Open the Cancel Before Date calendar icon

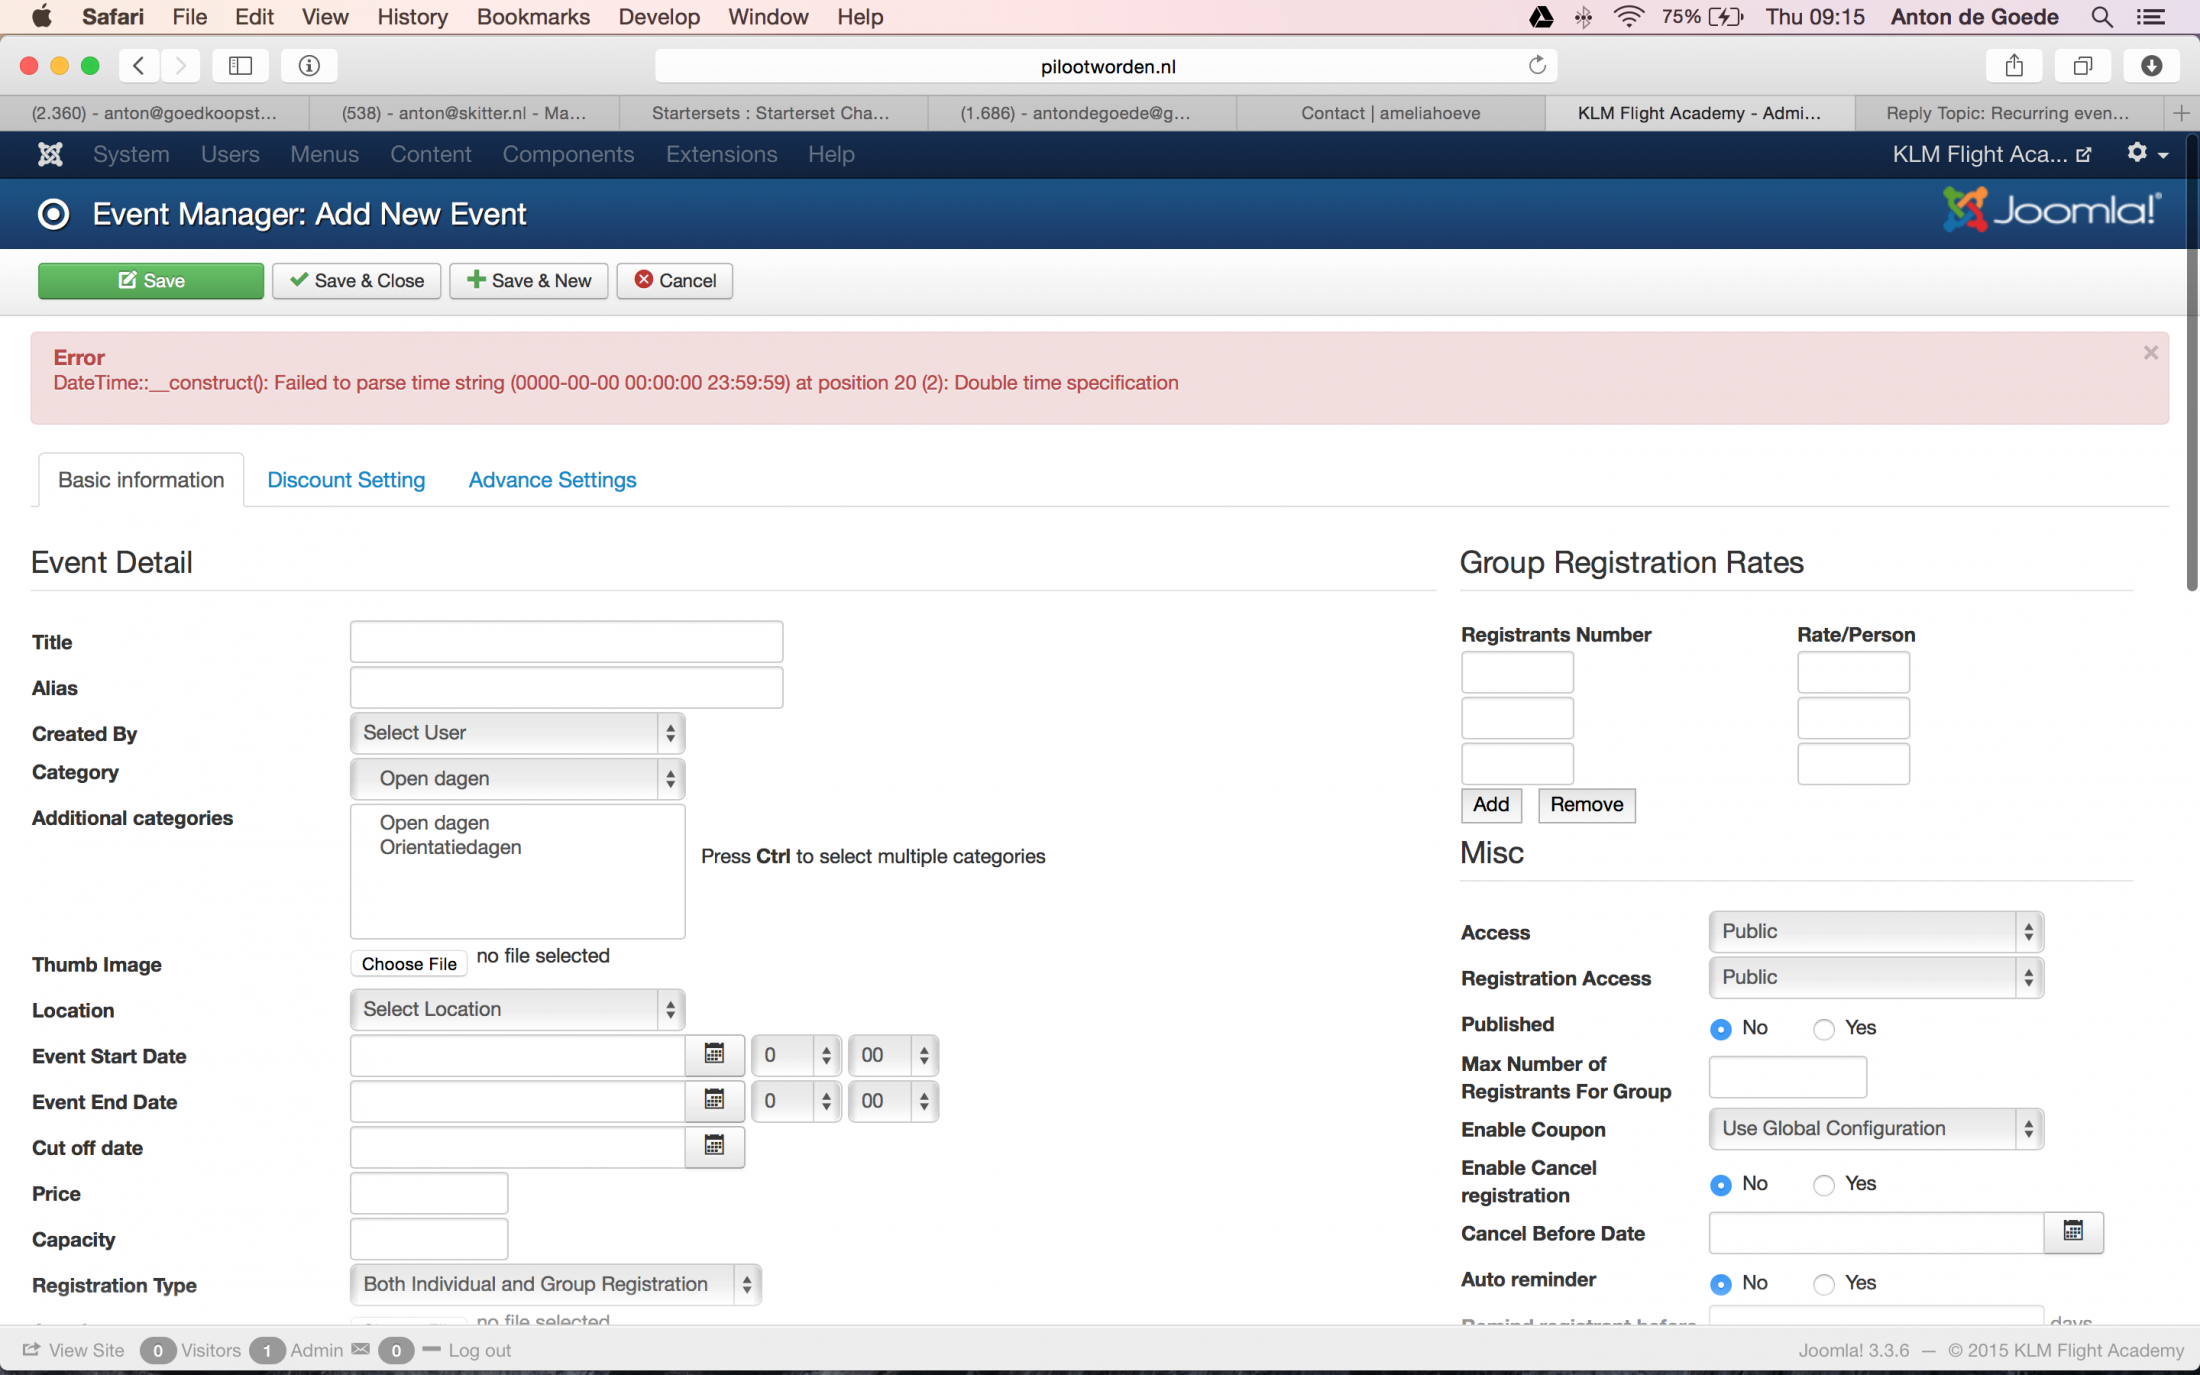coord(2073,1231)
